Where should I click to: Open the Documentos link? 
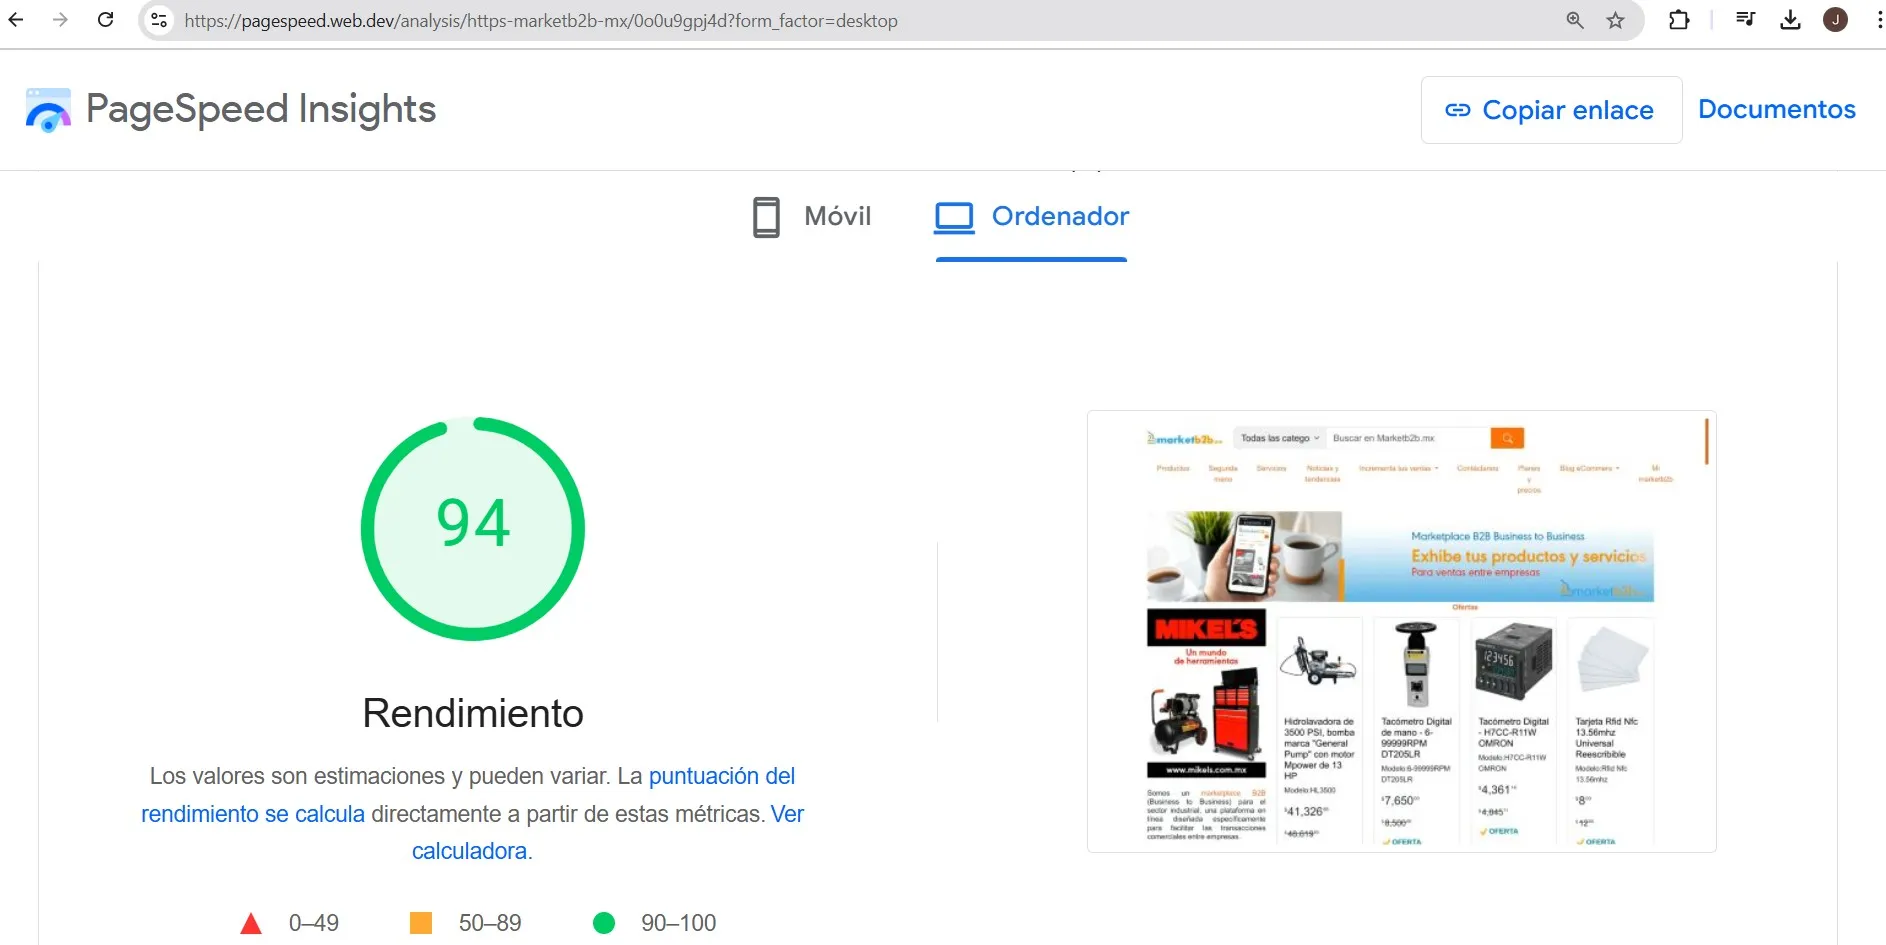(1777, 109)
